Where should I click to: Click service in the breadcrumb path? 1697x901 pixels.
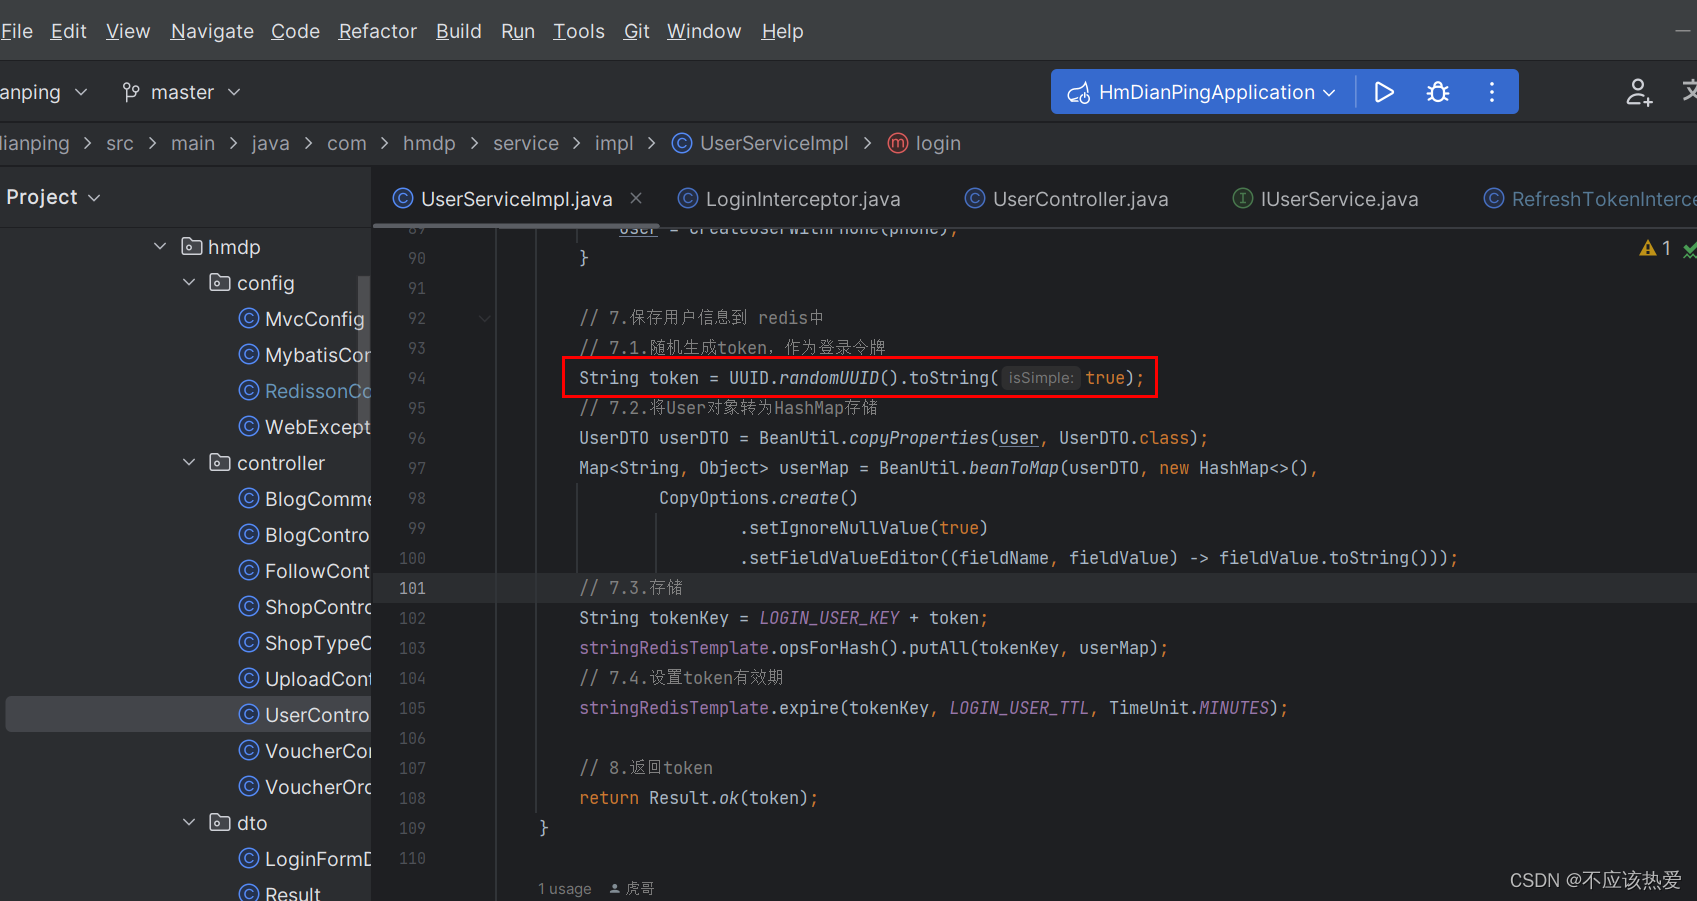click(x=526, y=143)
